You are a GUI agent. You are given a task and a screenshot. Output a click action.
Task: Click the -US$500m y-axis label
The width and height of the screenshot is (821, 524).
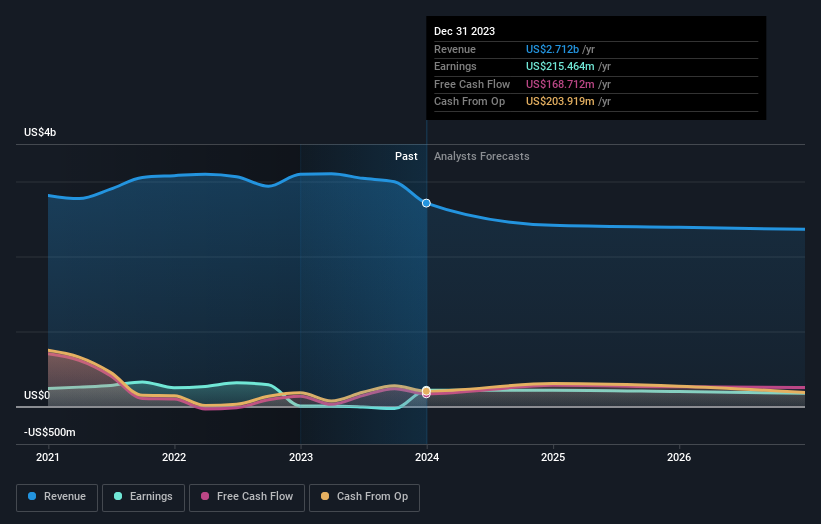pos(50,432)
